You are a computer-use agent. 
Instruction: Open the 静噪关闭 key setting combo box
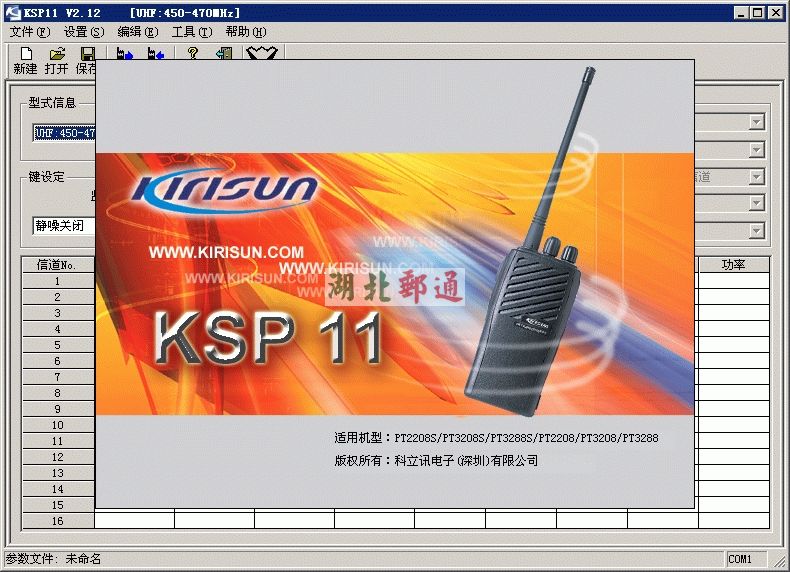click(x=64, y=225)
